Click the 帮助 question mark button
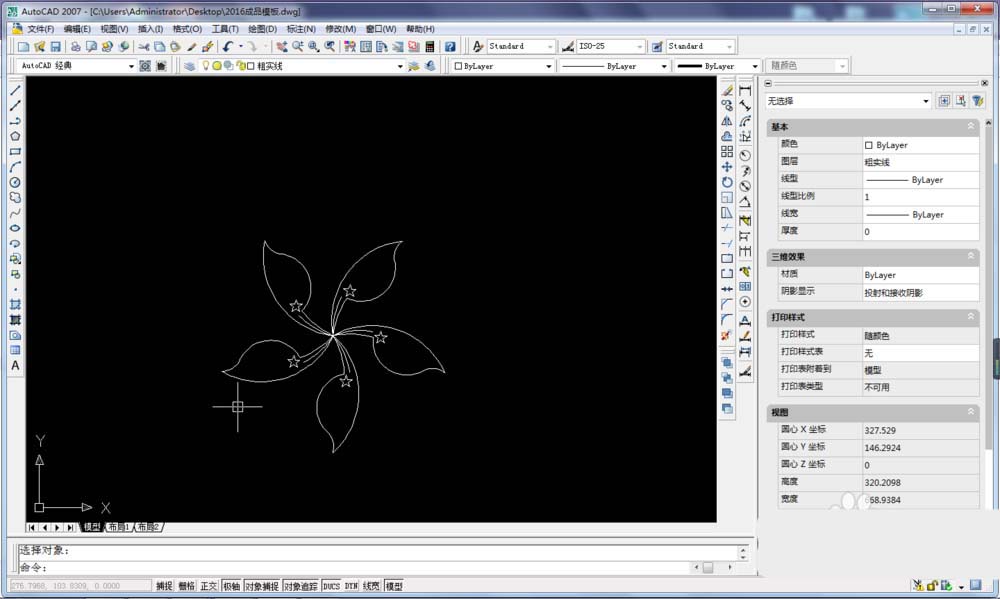Viewport: 1000px width, 599px height. click(x=452, y=46)
